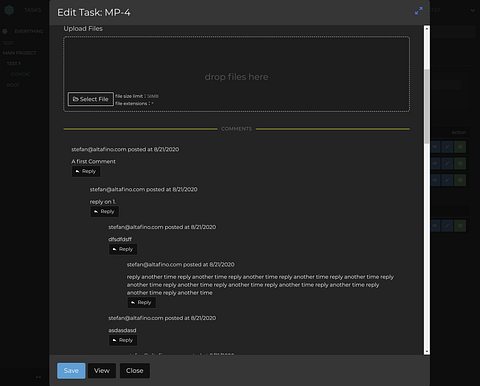Open the user dropdown chevron at top right
The height and width of the screenshot is (386, 480).
473,10
